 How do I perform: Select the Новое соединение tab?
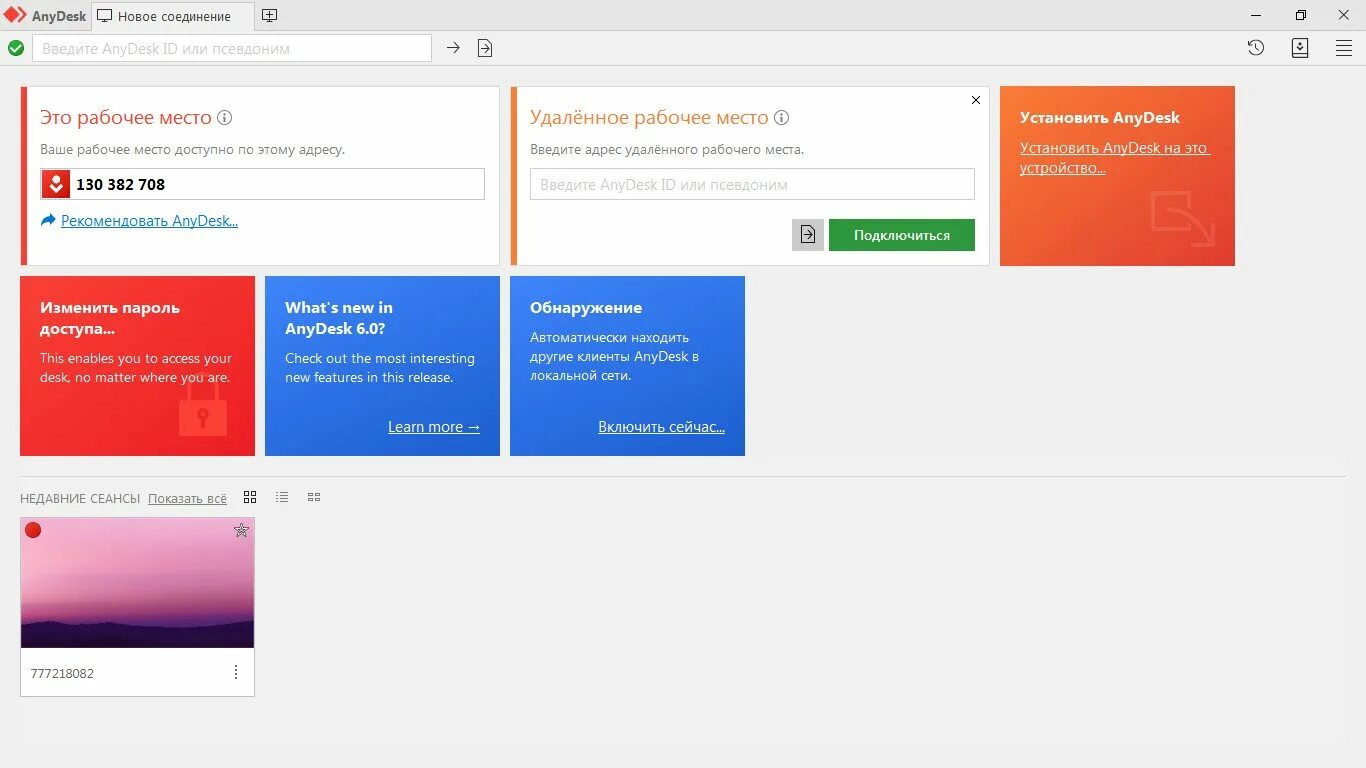click(x=173, y=16)
